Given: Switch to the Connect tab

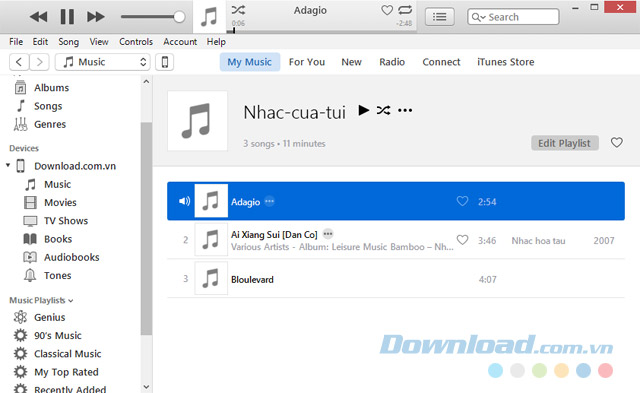Looking at the screenshot, I should [441, 62].
